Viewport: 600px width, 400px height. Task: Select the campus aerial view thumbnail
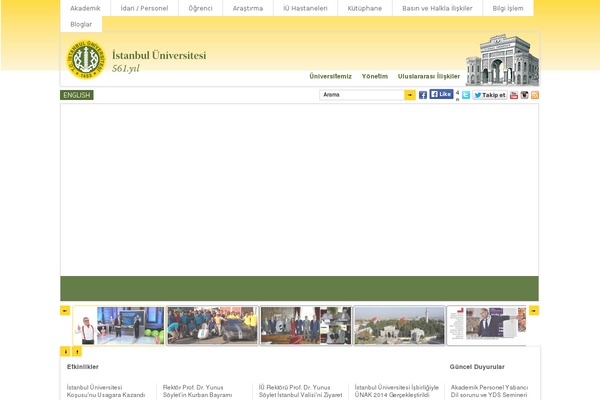pyautogui.click(x=399, y=325)
